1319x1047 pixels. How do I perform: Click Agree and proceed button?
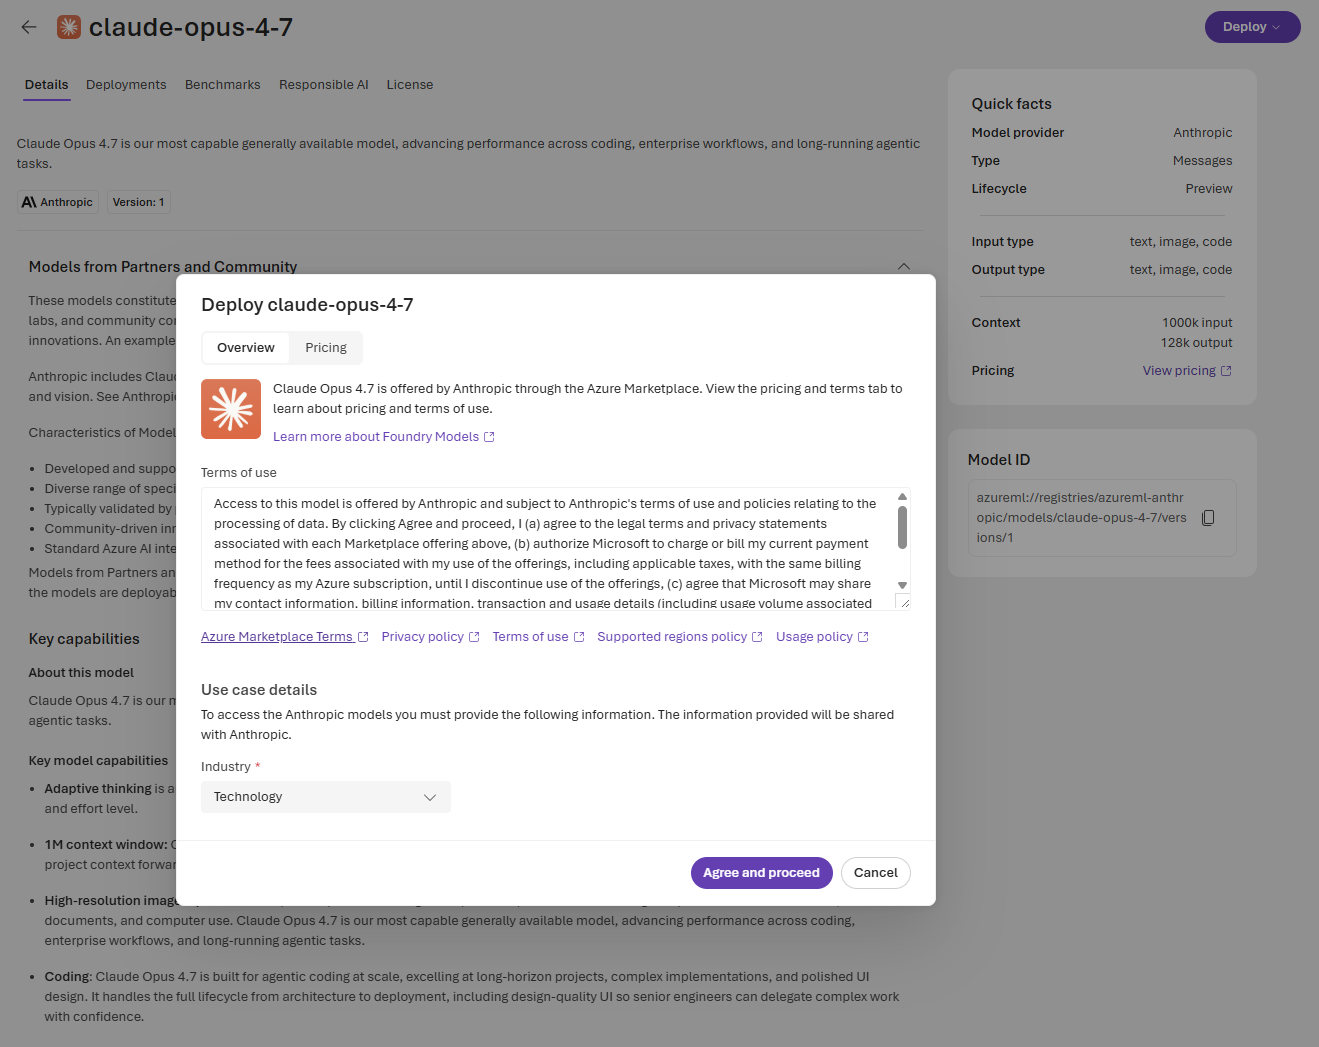coord(761,873)
